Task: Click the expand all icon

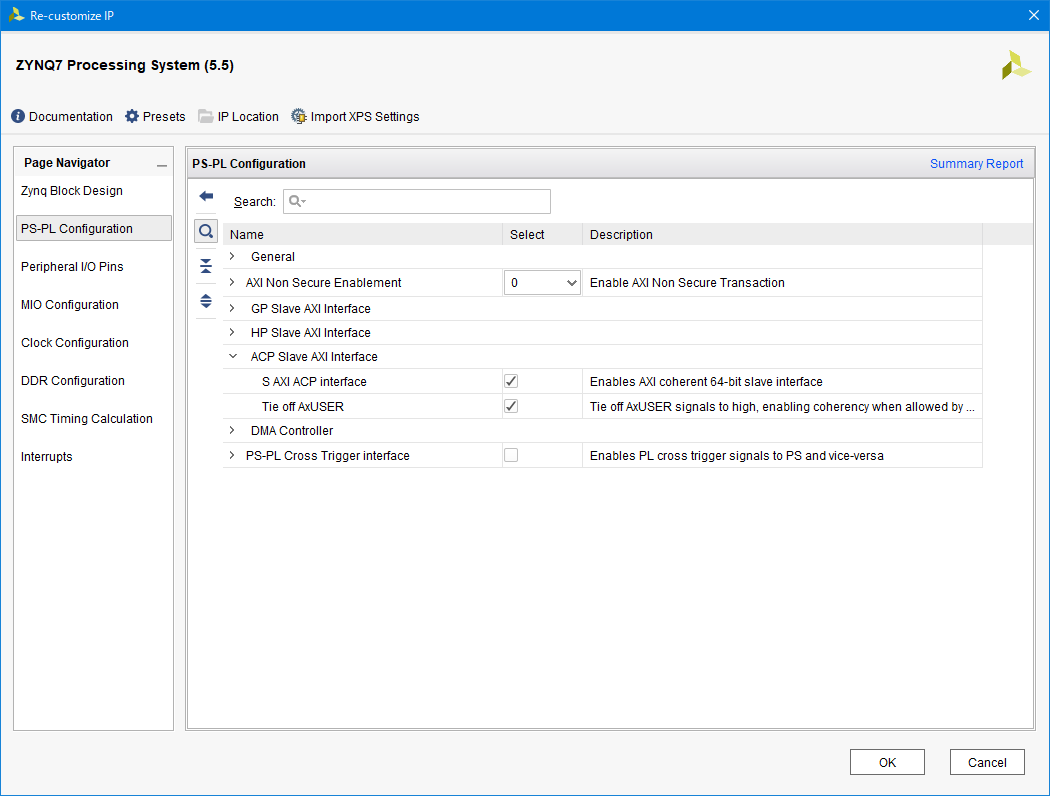Action: click(206, 301)
